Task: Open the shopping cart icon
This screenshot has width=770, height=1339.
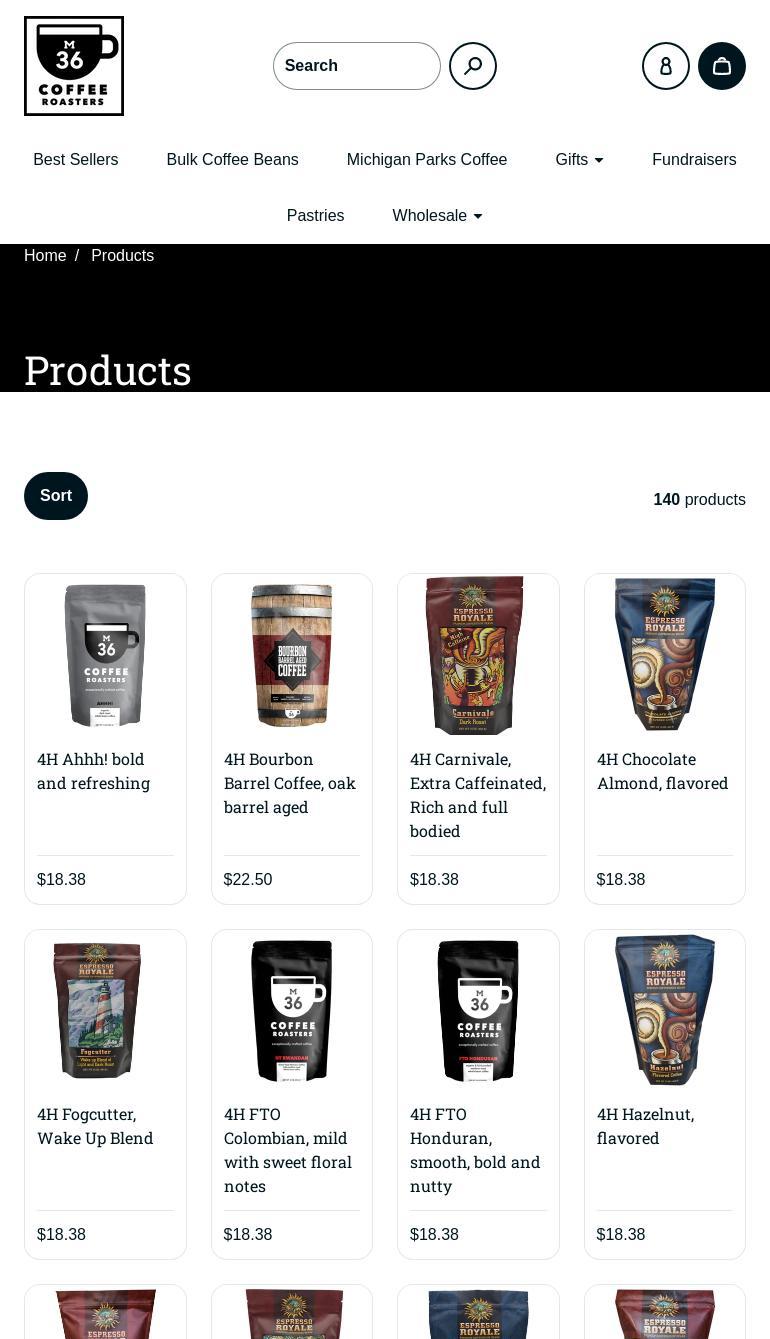Action: tap(722, 66)
